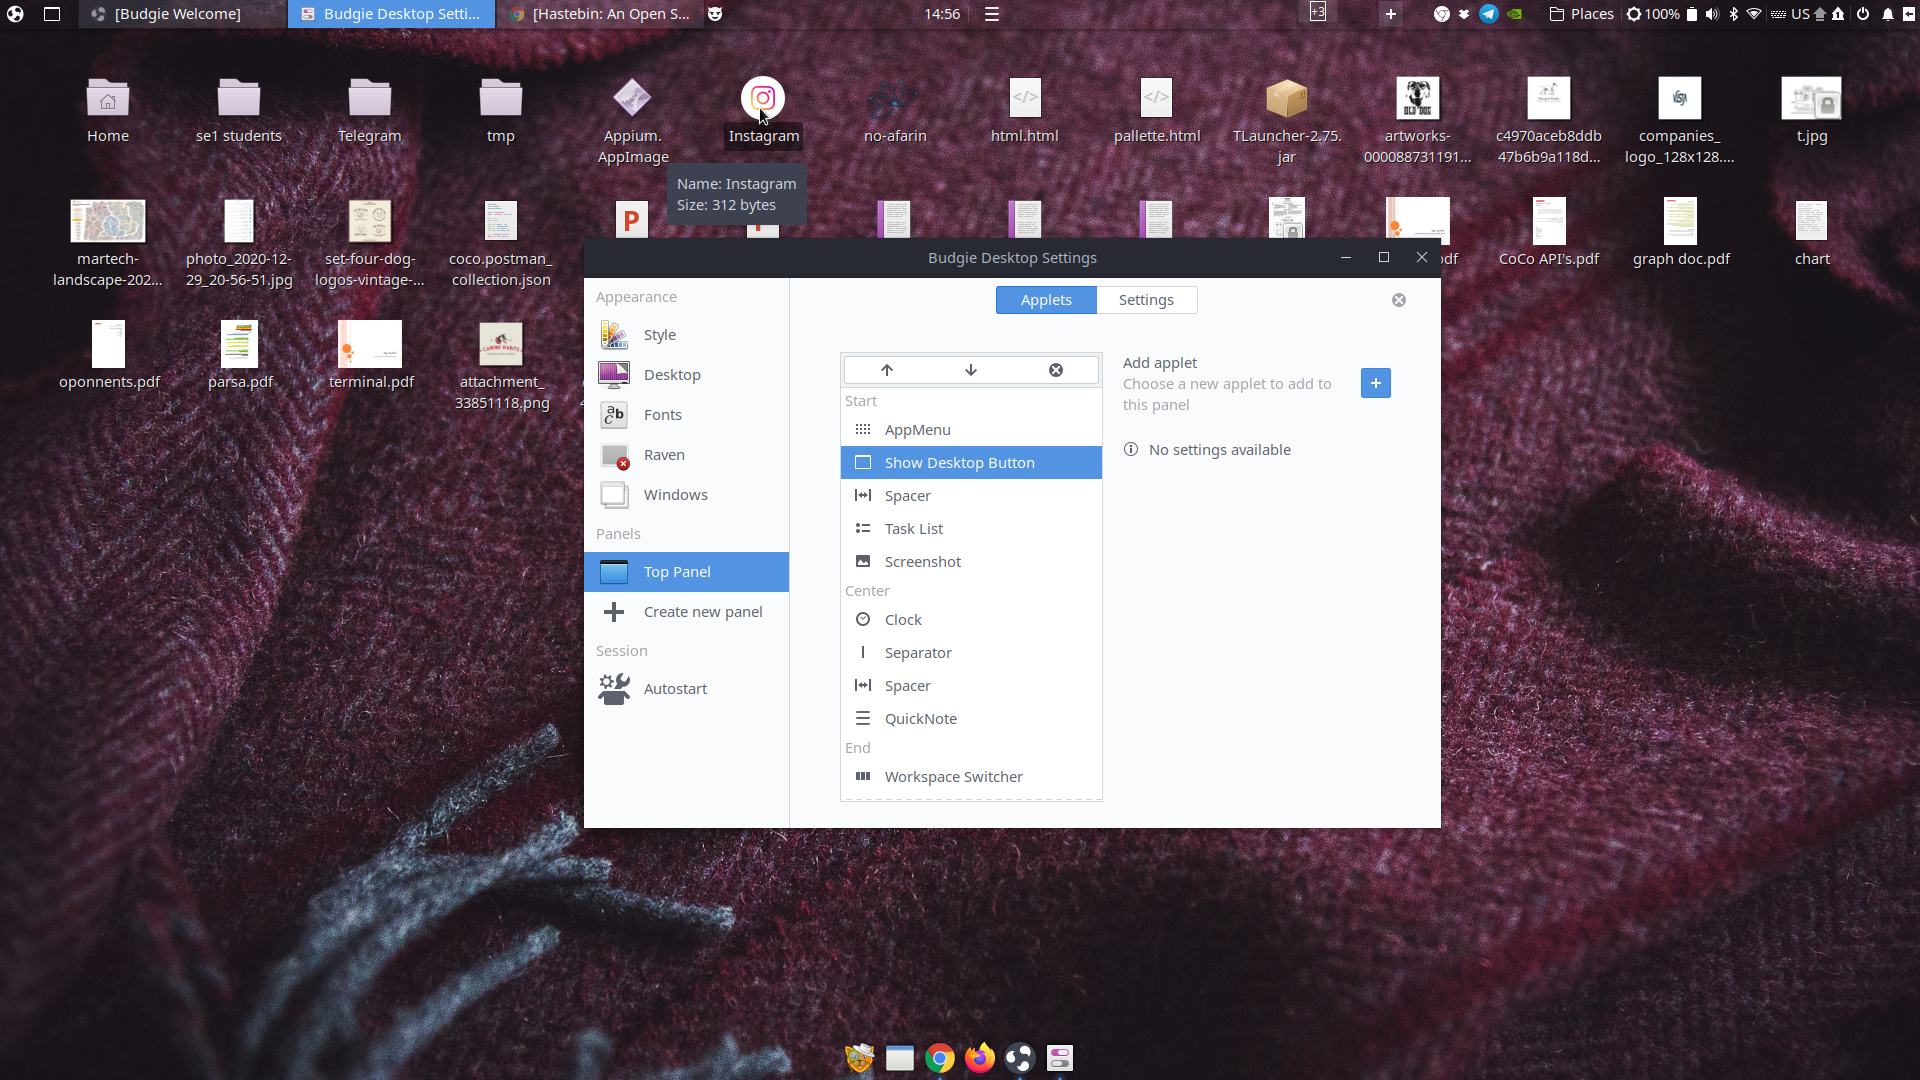Select Task List applet row
1920x1080 pixels.
tap(971, 529)
